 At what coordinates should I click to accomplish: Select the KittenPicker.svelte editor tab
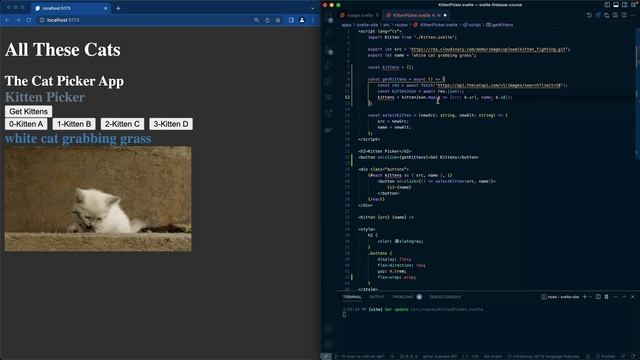[x=416, y=15]
